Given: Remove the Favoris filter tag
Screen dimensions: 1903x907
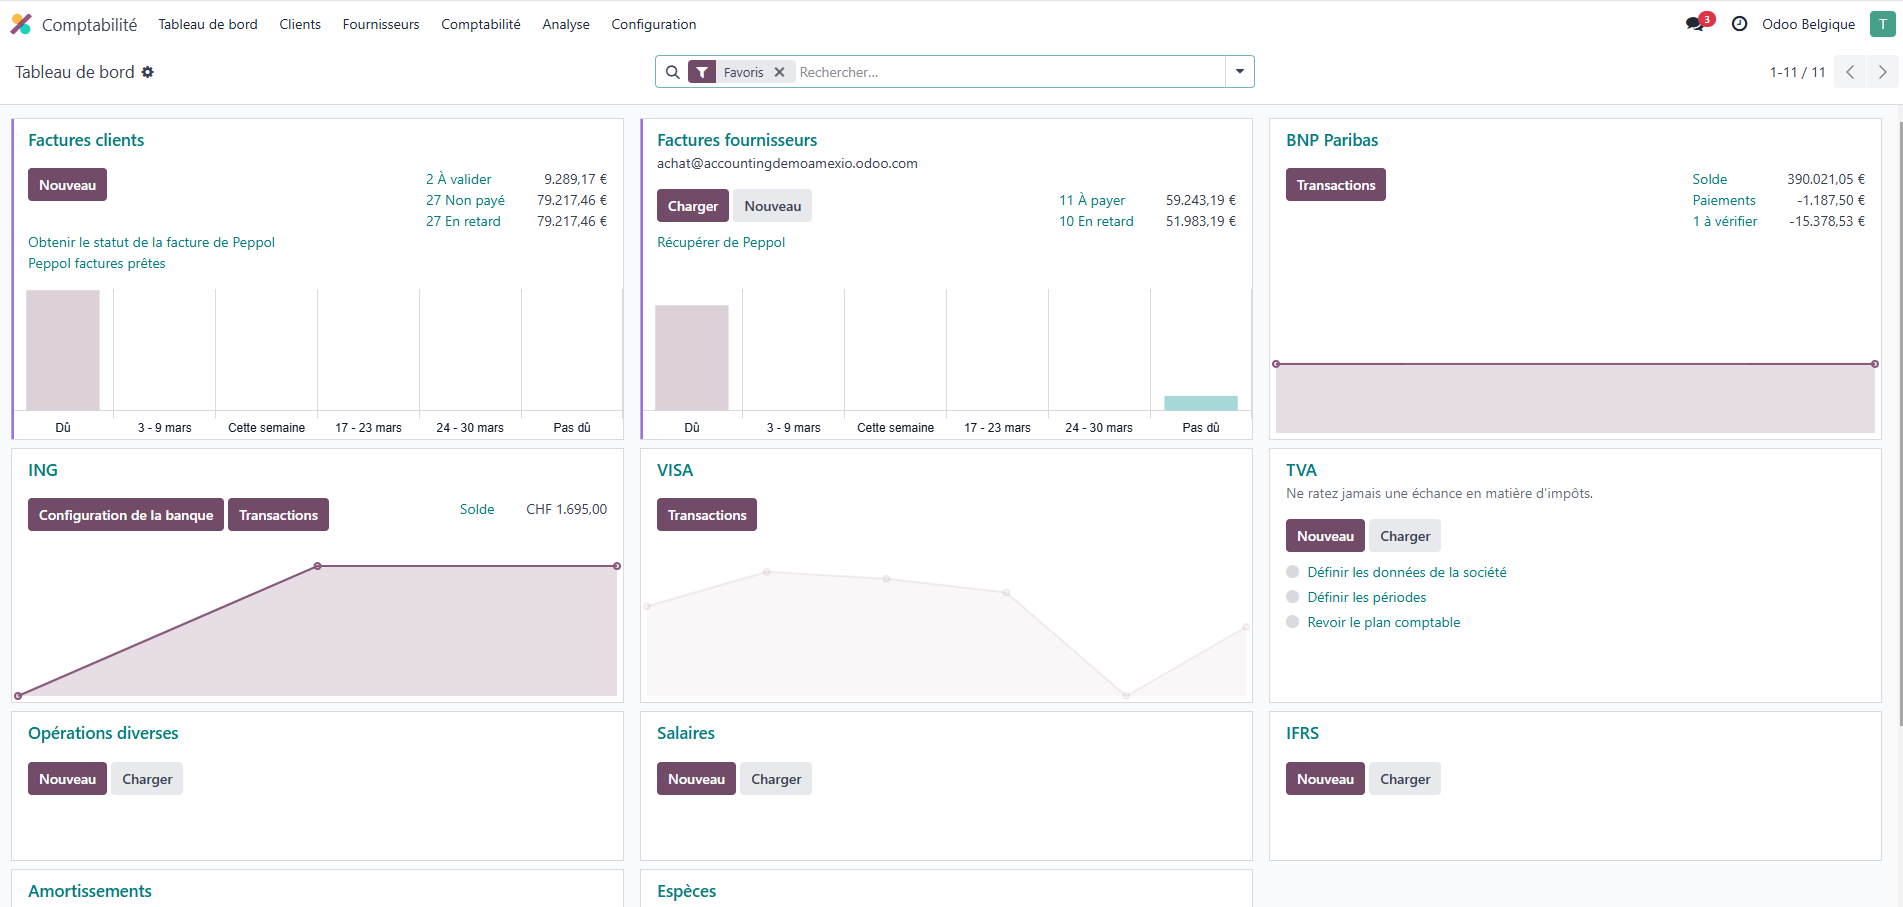Looking at the screenshot, I should (x=779, y=72).
